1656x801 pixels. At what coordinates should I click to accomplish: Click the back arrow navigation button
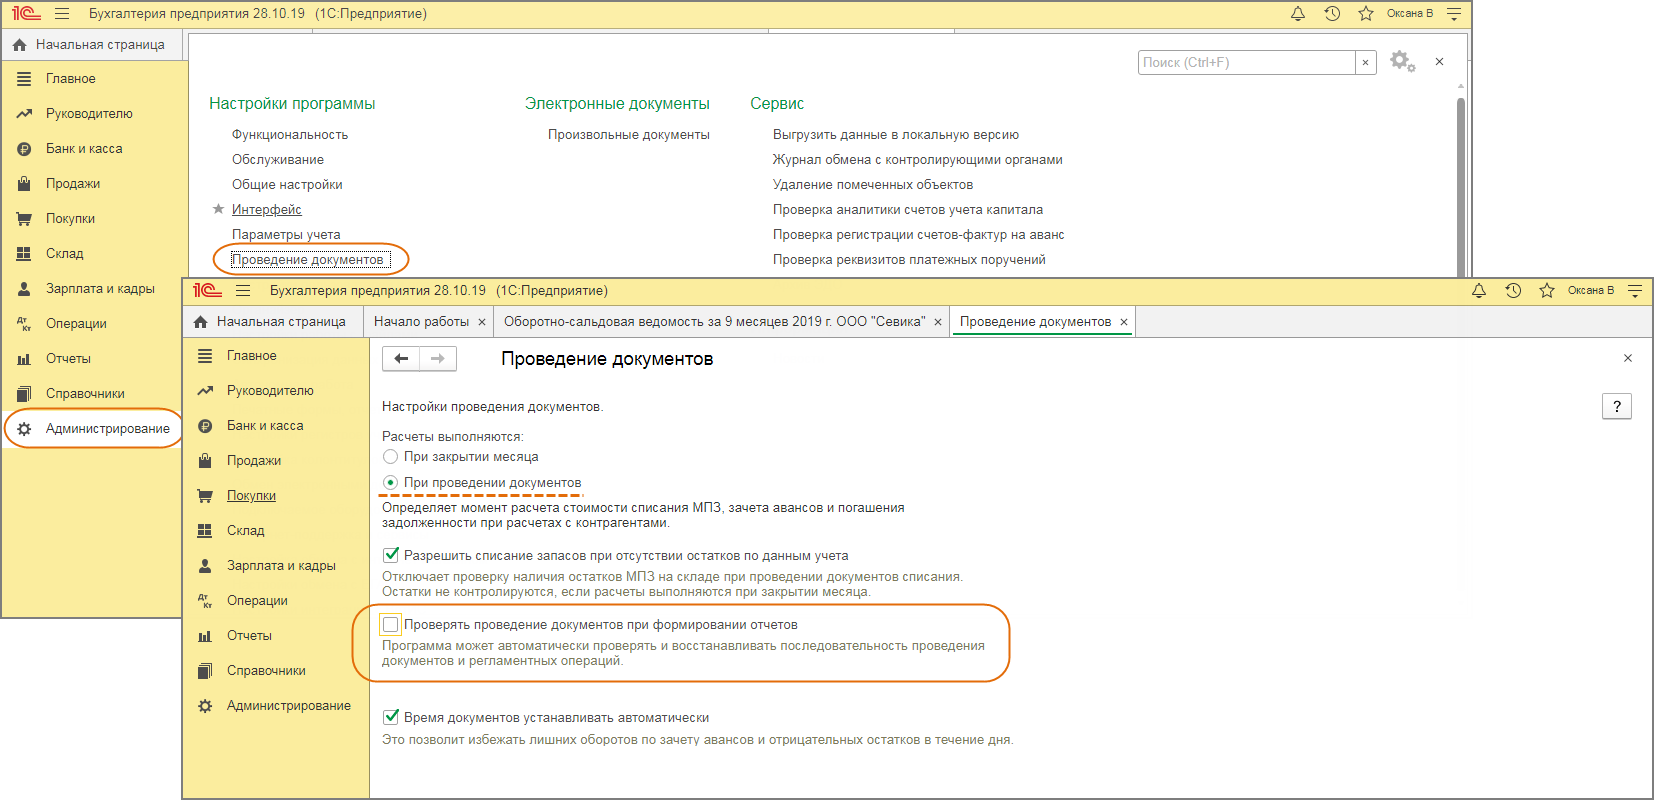401,359
